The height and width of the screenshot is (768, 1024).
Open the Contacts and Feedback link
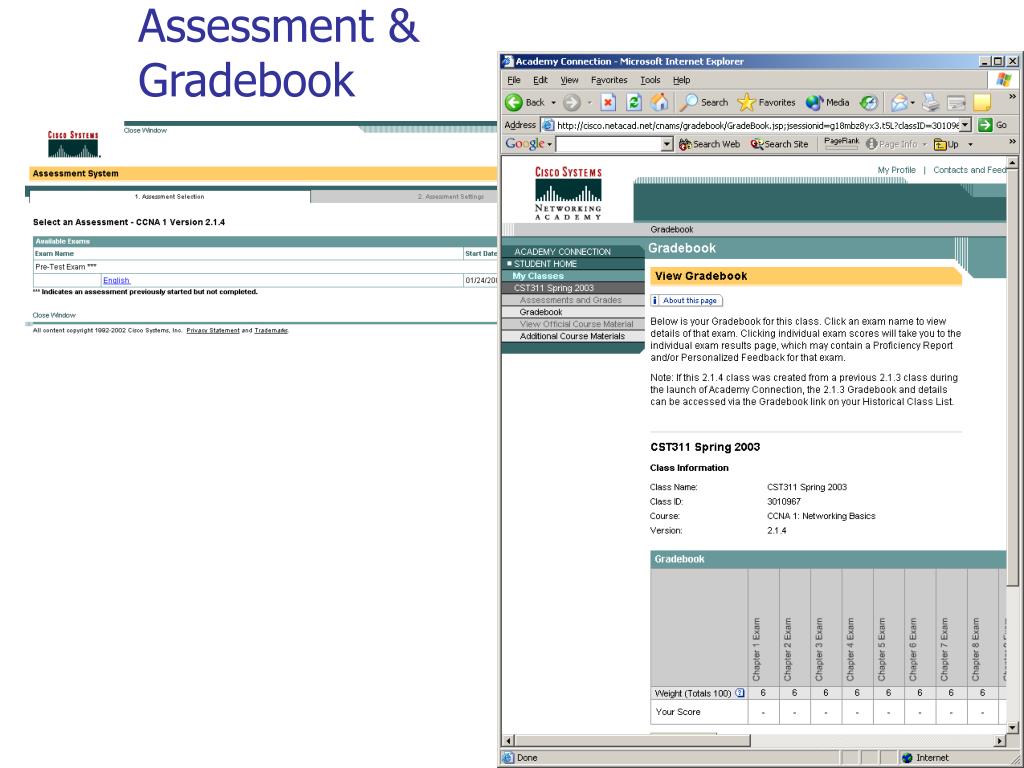(970, 170)
